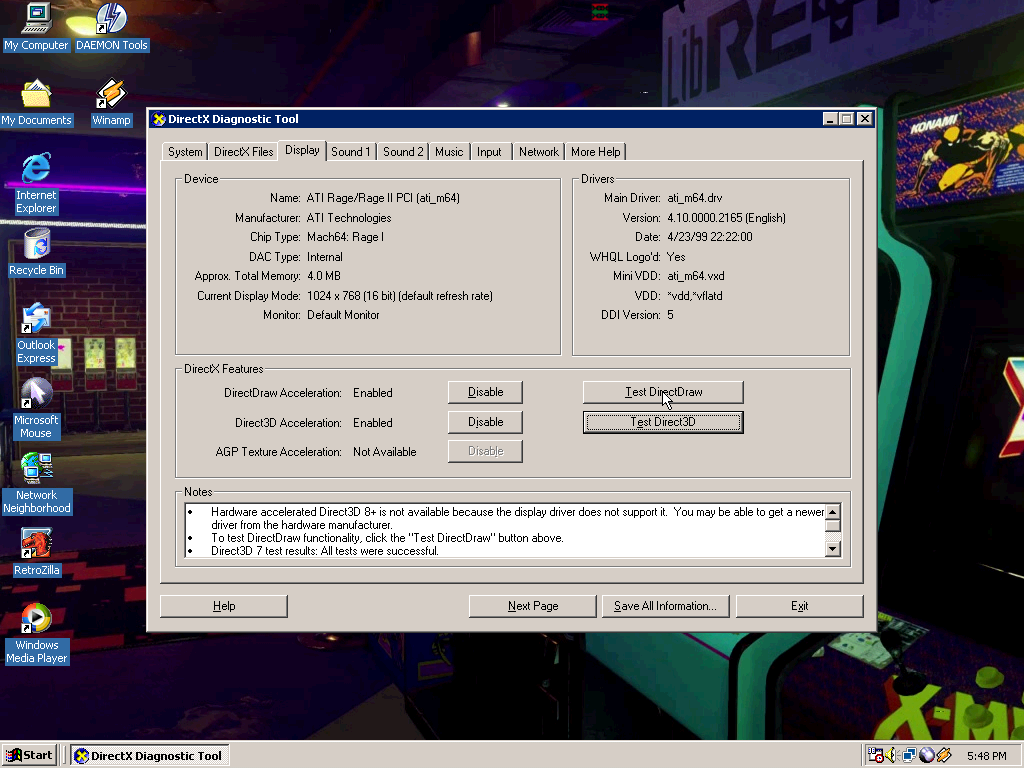Click the network computers tray icon
Viewport: 1024px width, 768px height.
click(x=908, y=755)
